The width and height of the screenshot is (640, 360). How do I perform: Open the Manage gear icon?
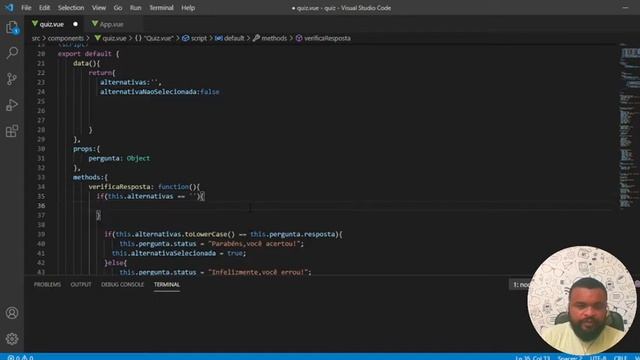(x=12, y=339)
